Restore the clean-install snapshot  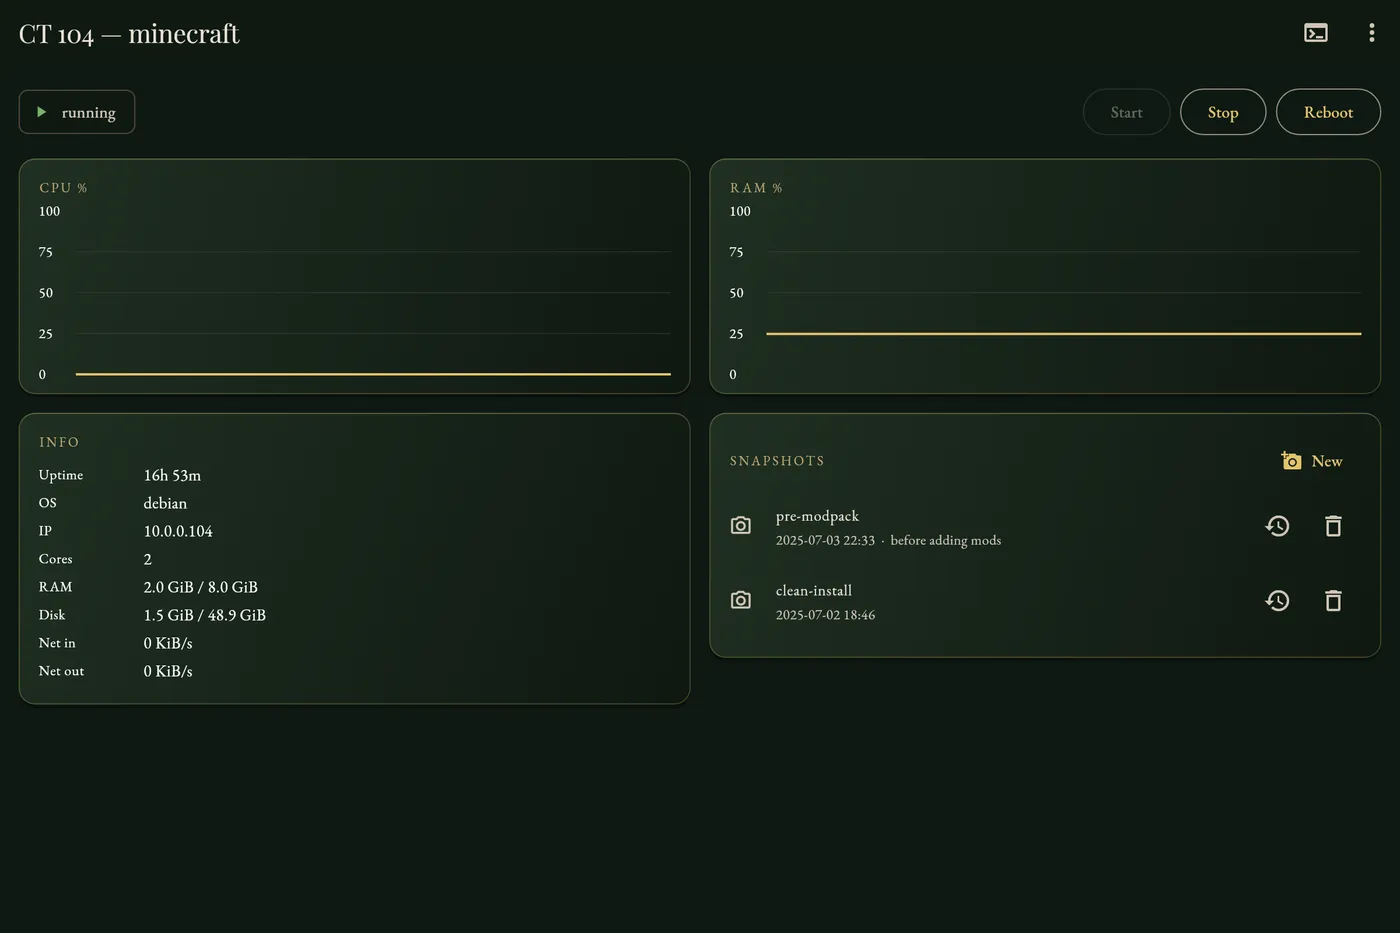click(x=1277, y=600)
